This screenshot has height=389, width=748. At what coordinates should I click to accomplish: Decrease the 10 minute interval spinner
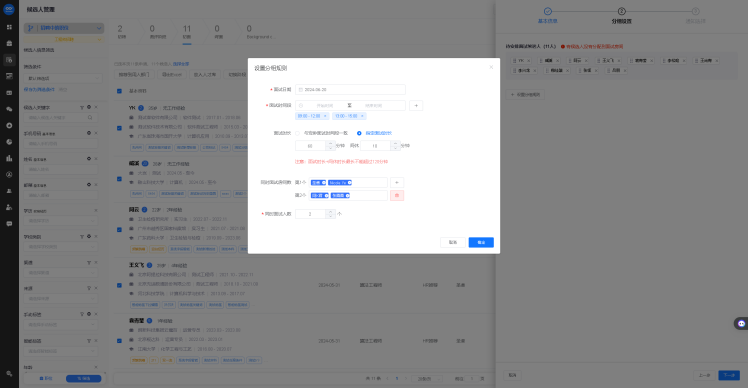coord(395,148)
